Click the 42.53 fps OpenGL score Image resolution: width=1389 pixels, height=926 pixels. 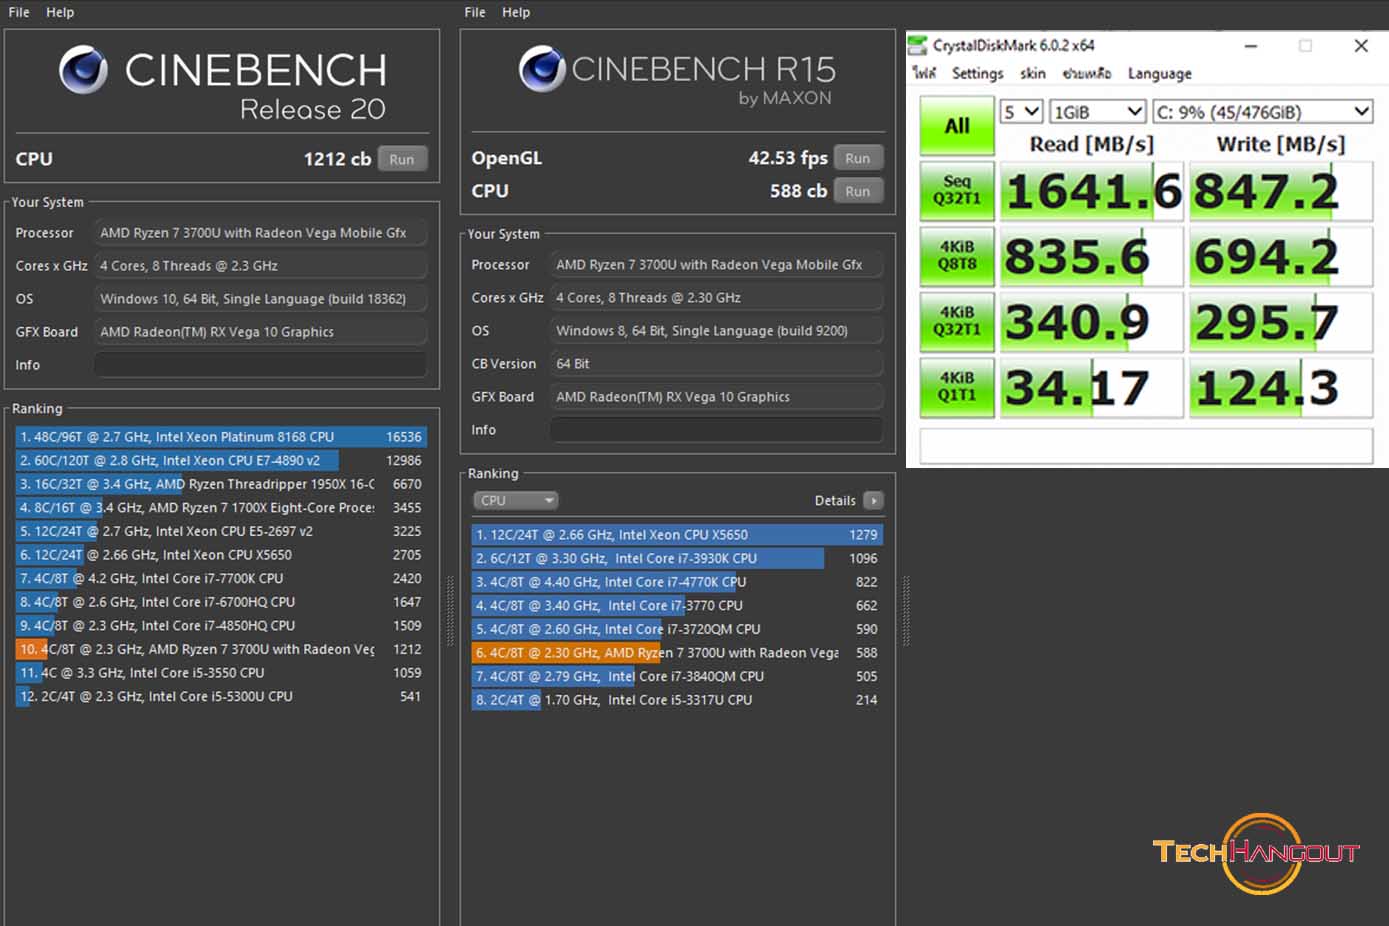(x=788, y=158)
